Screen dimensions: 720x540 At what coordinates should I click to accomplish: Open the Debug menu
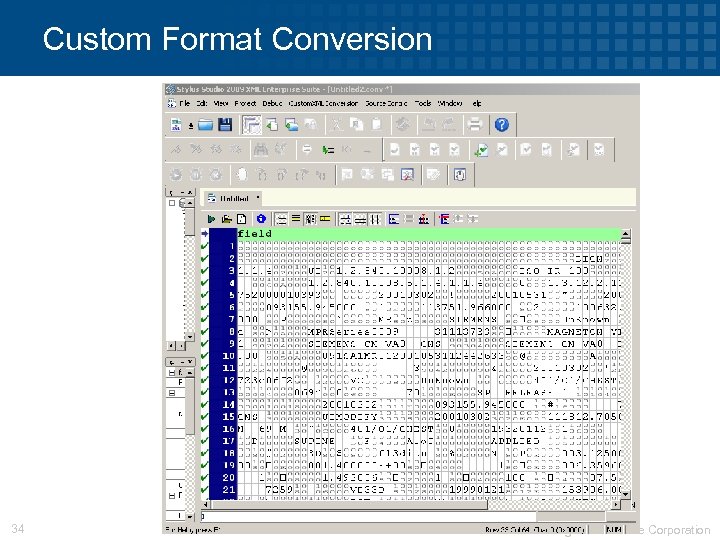click(272, 103)
